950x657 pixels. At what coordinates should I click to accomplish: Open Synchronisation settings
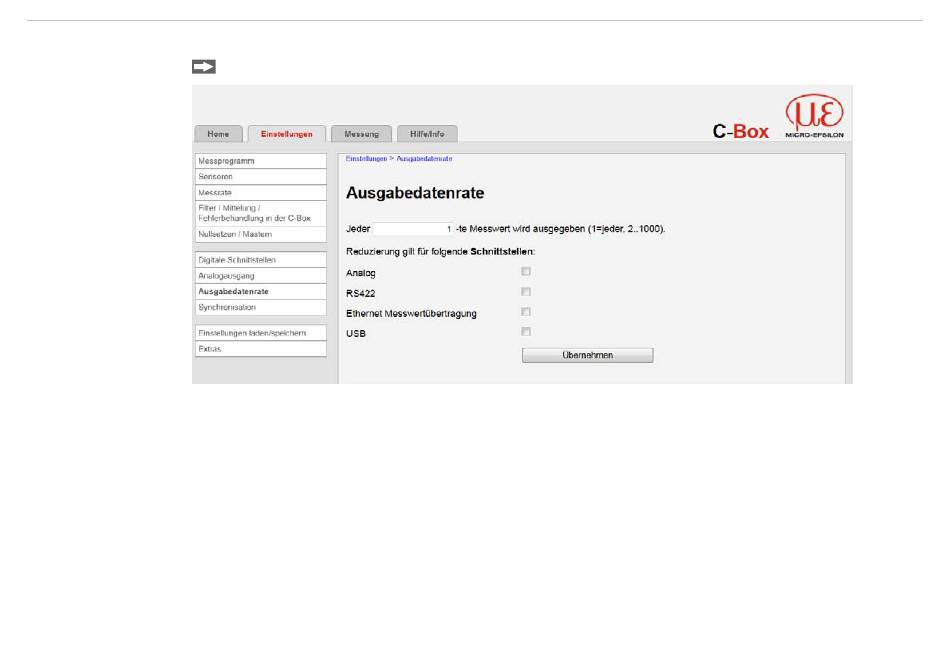pyautogui.click(x=261, y=307)
